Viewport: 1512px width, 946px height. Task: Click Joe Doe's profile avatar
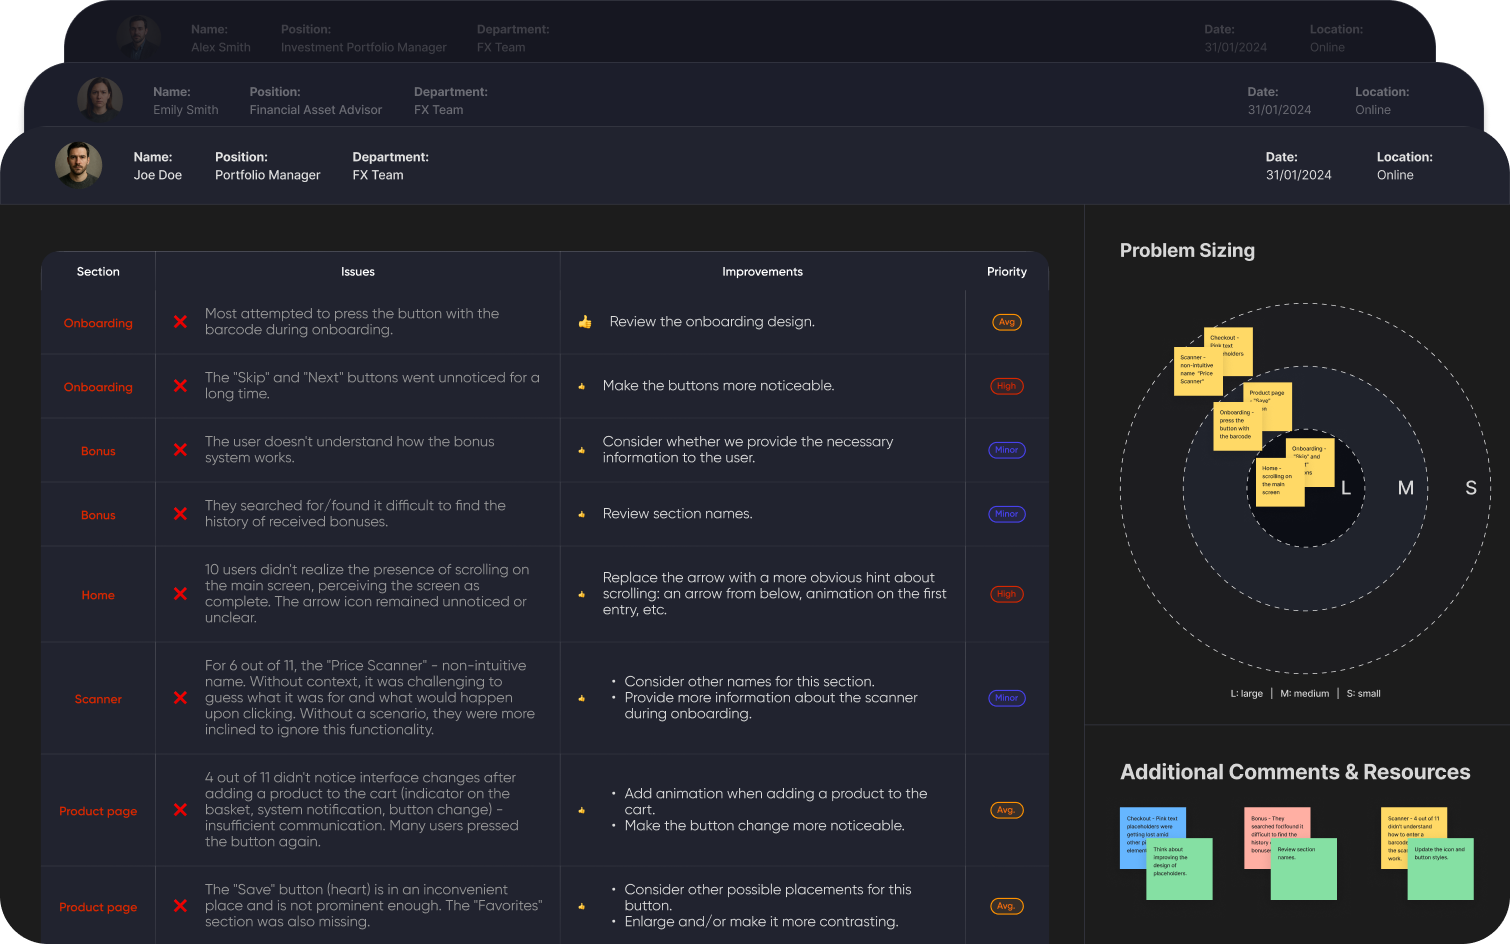(x=78, y=165)
